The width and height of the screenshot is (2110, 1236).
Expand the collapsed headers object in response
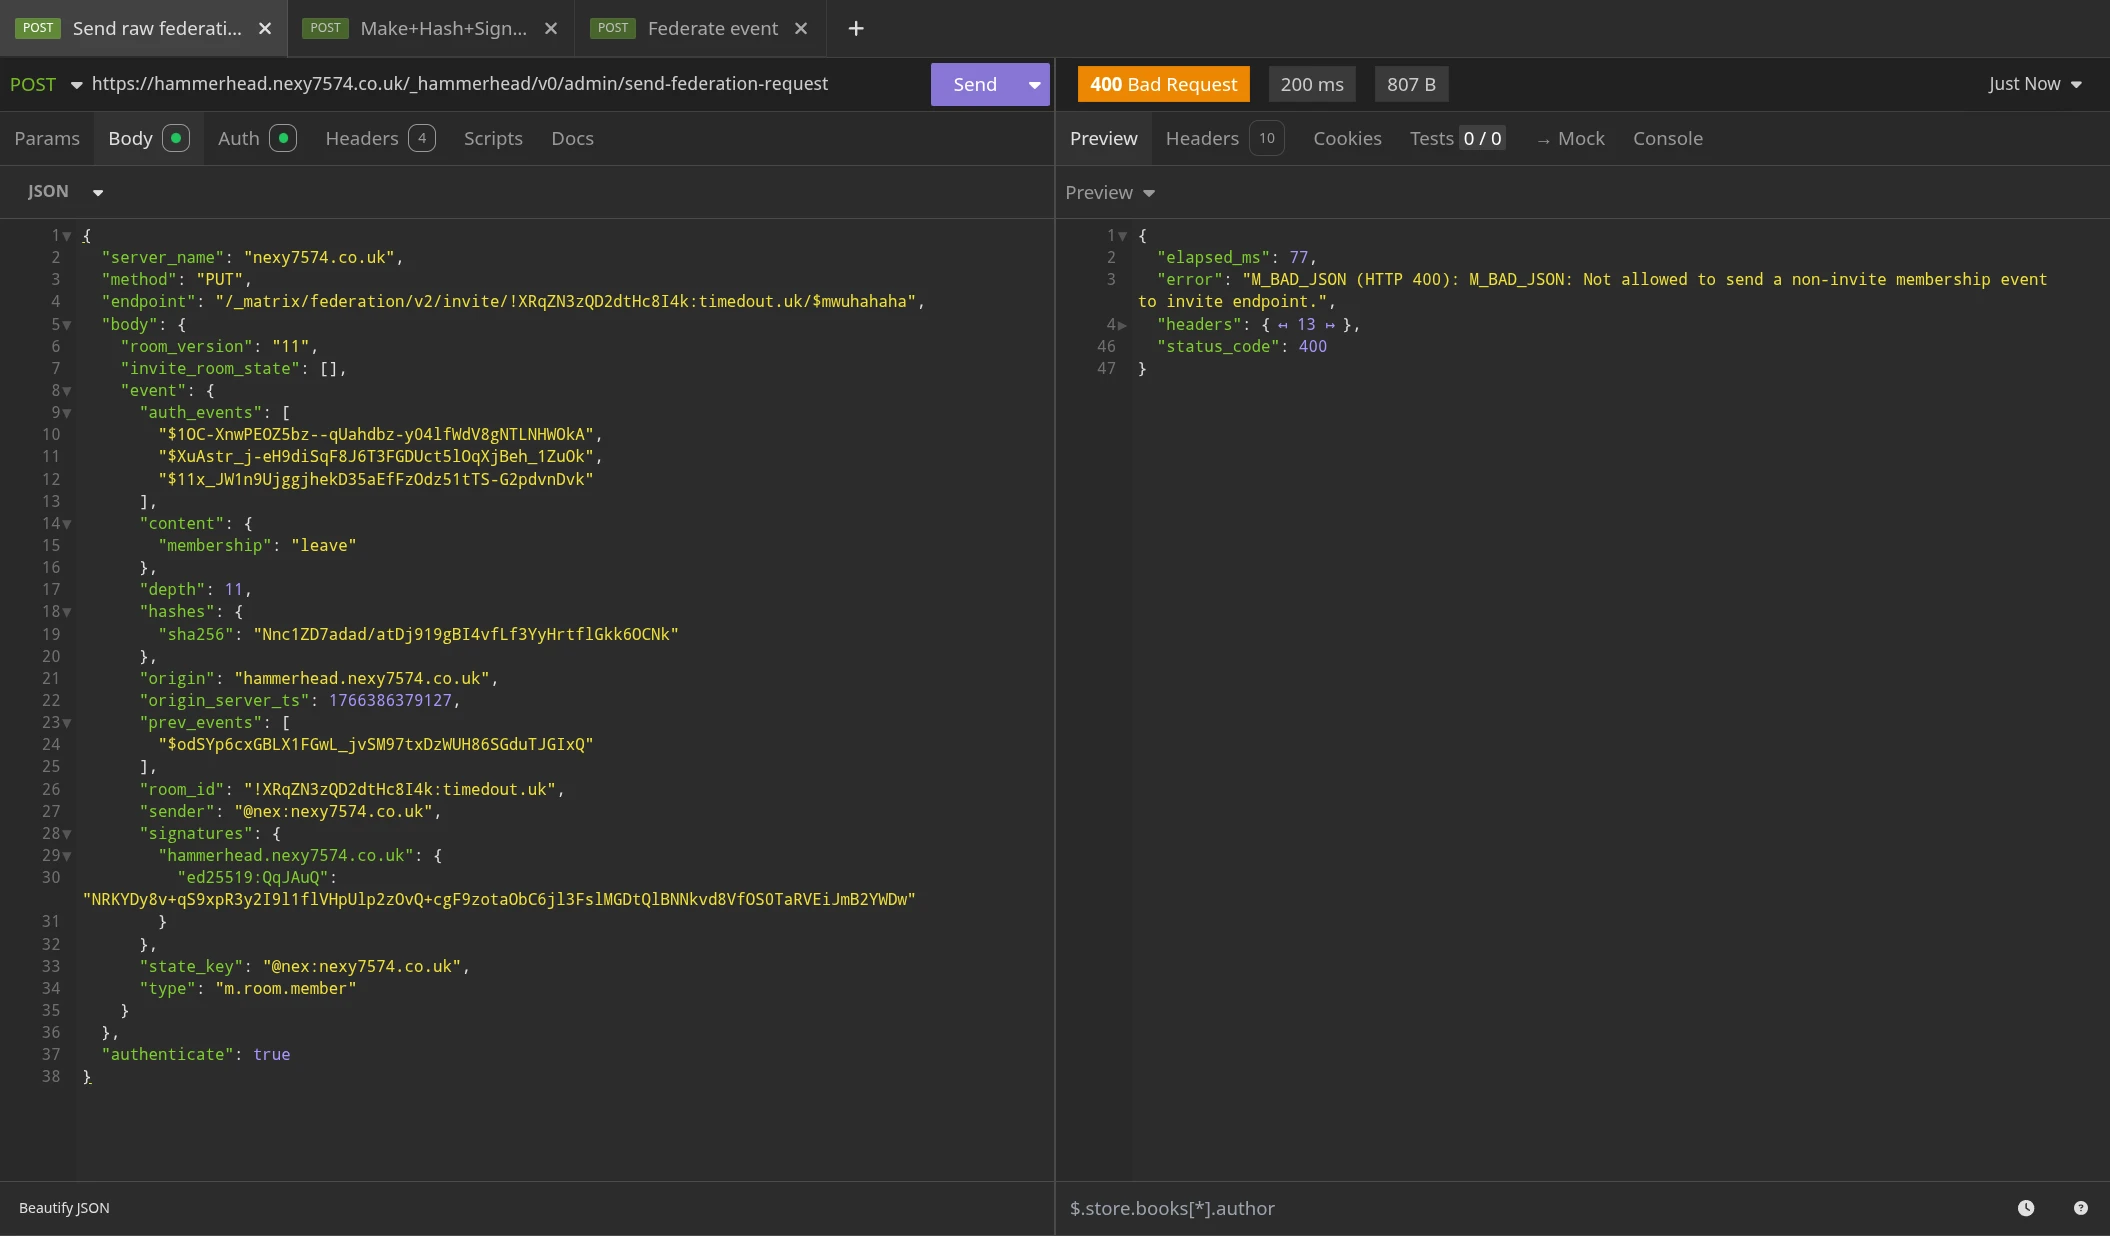pos(1122,325)
